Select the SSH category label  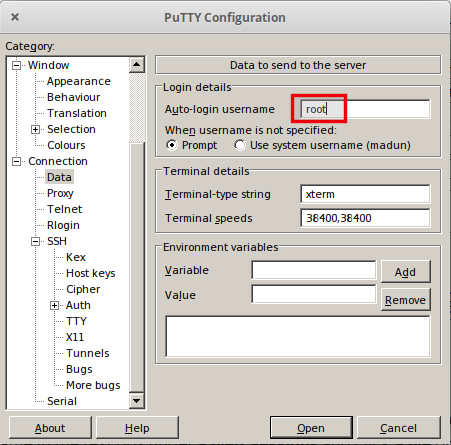[x=57, y=241]
